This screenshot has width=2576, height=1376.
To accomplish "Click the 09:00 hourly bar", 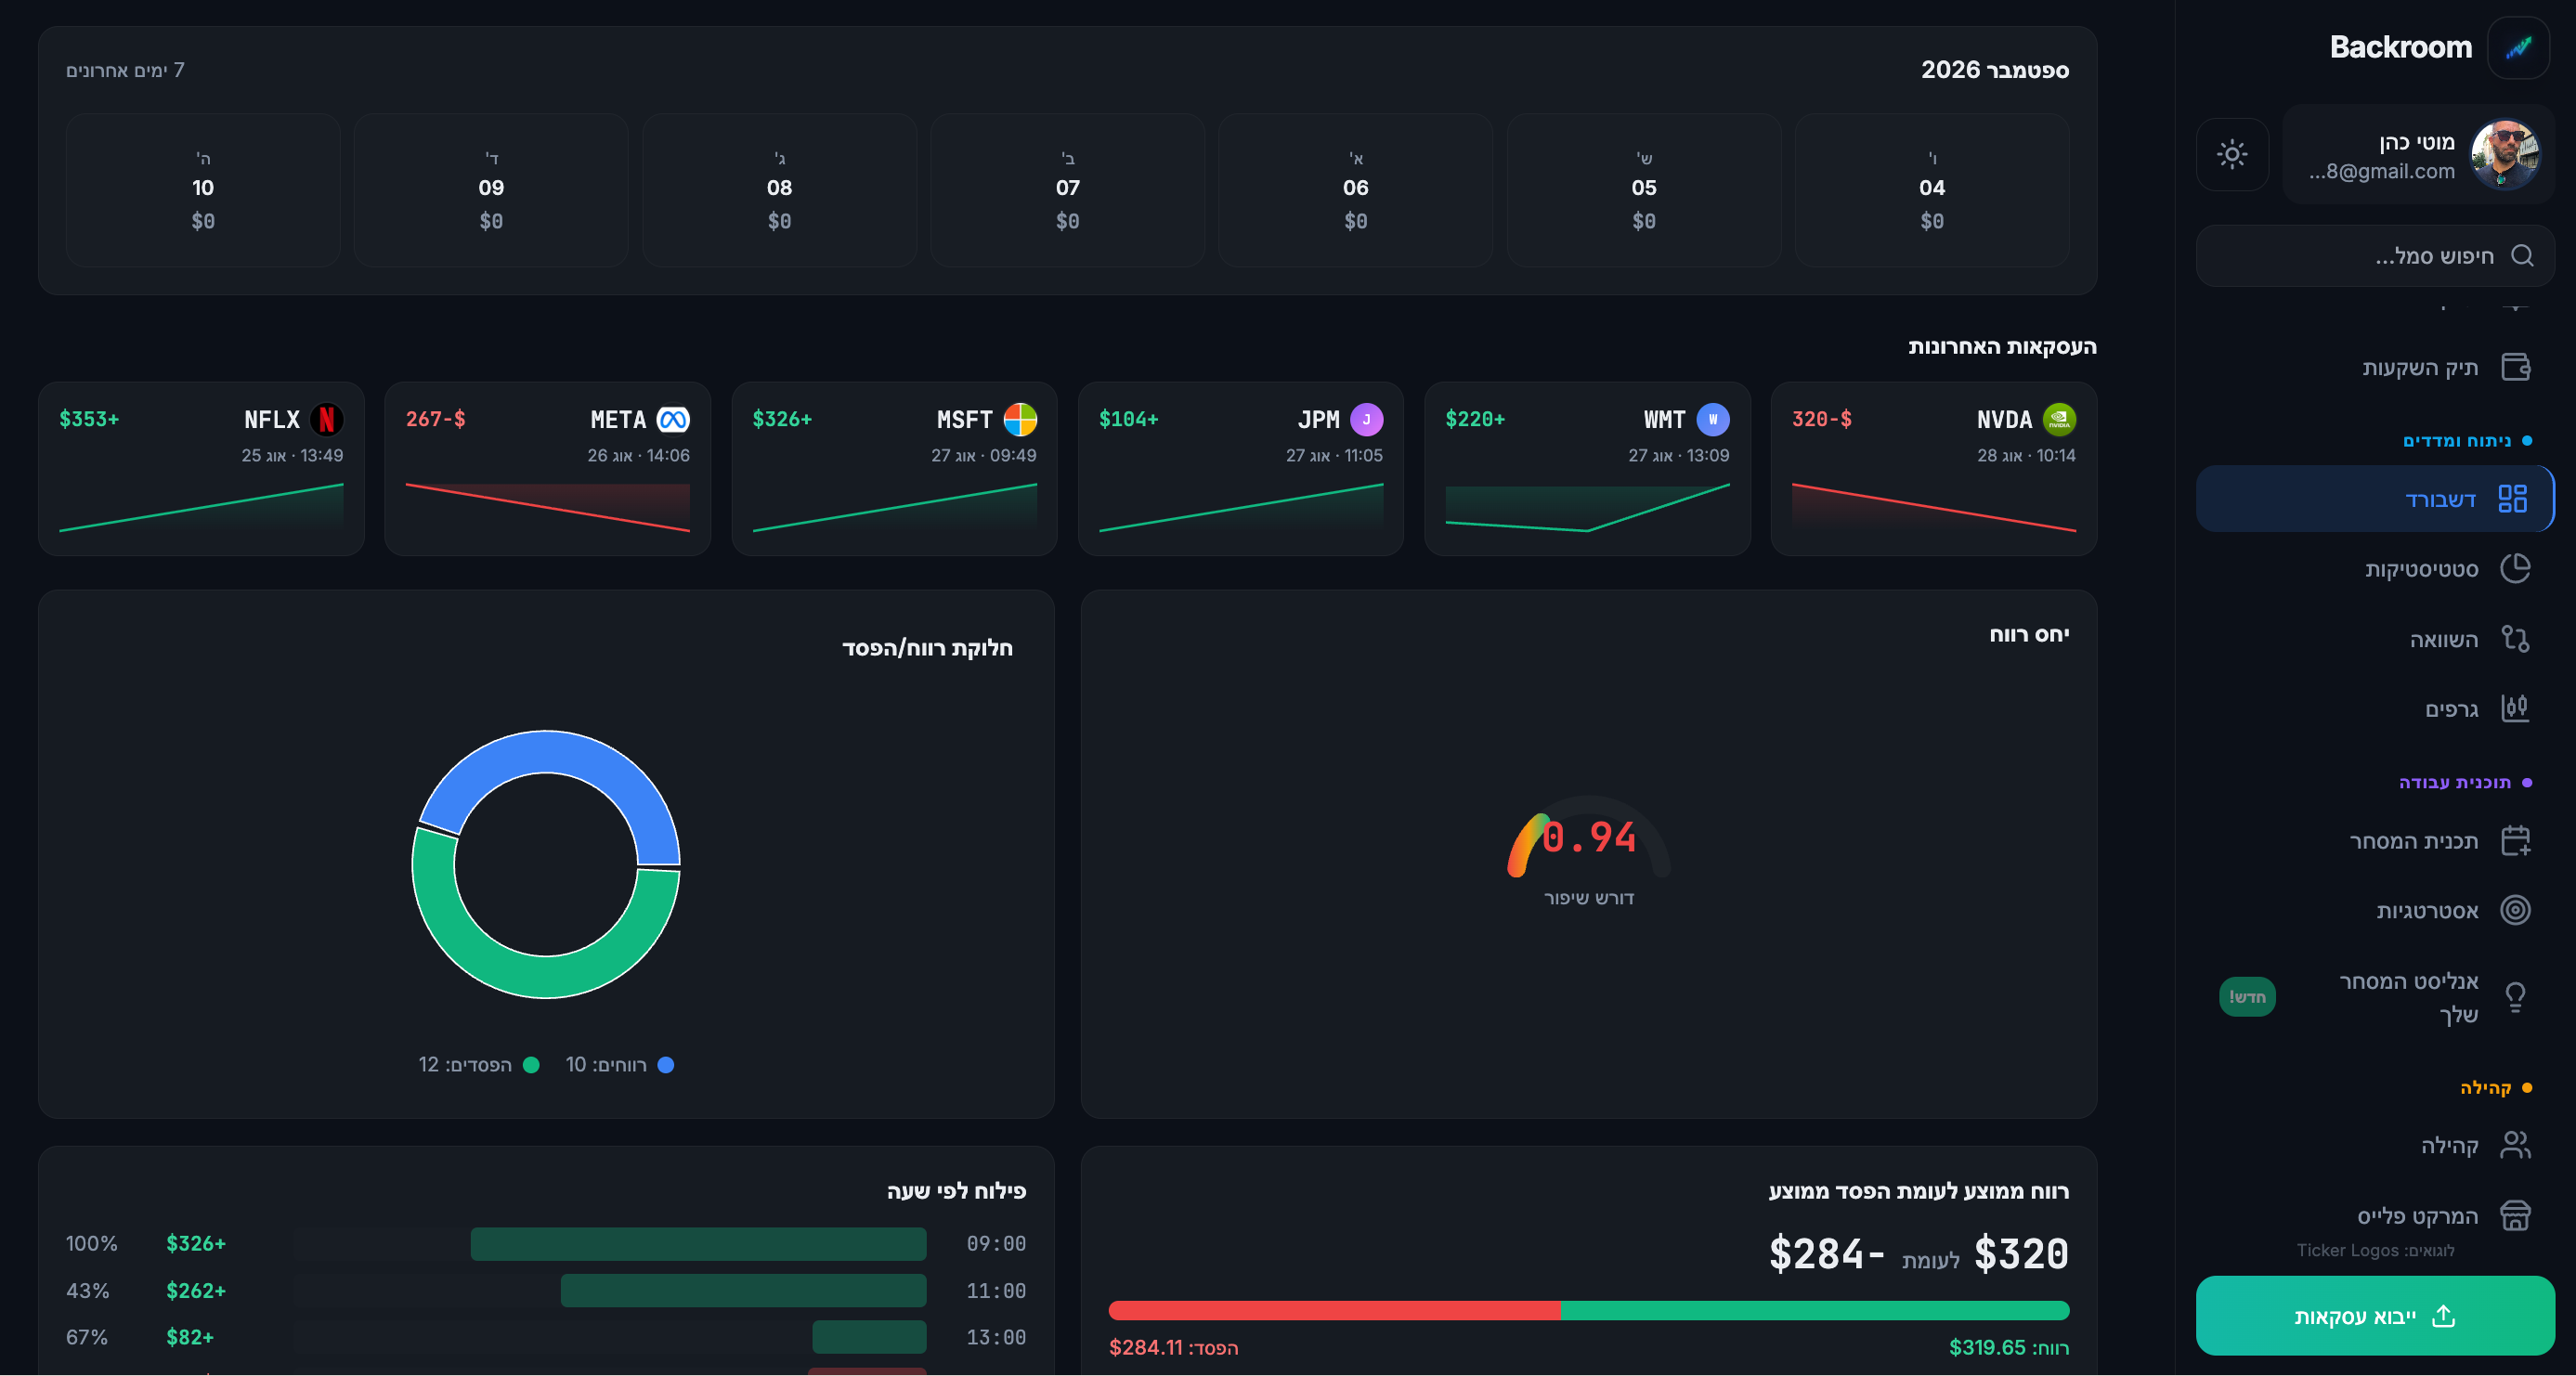I will [698, 1244].
